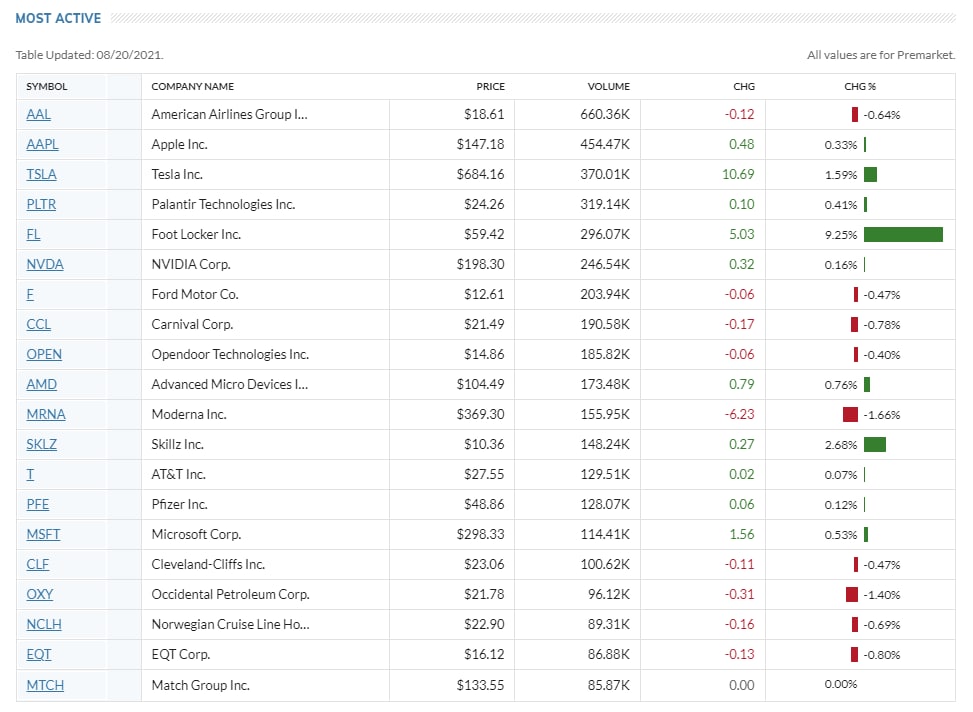The width and height of the screenshot is (973, 712).
Task: Click the CHG column header
Action: [743, 86]
